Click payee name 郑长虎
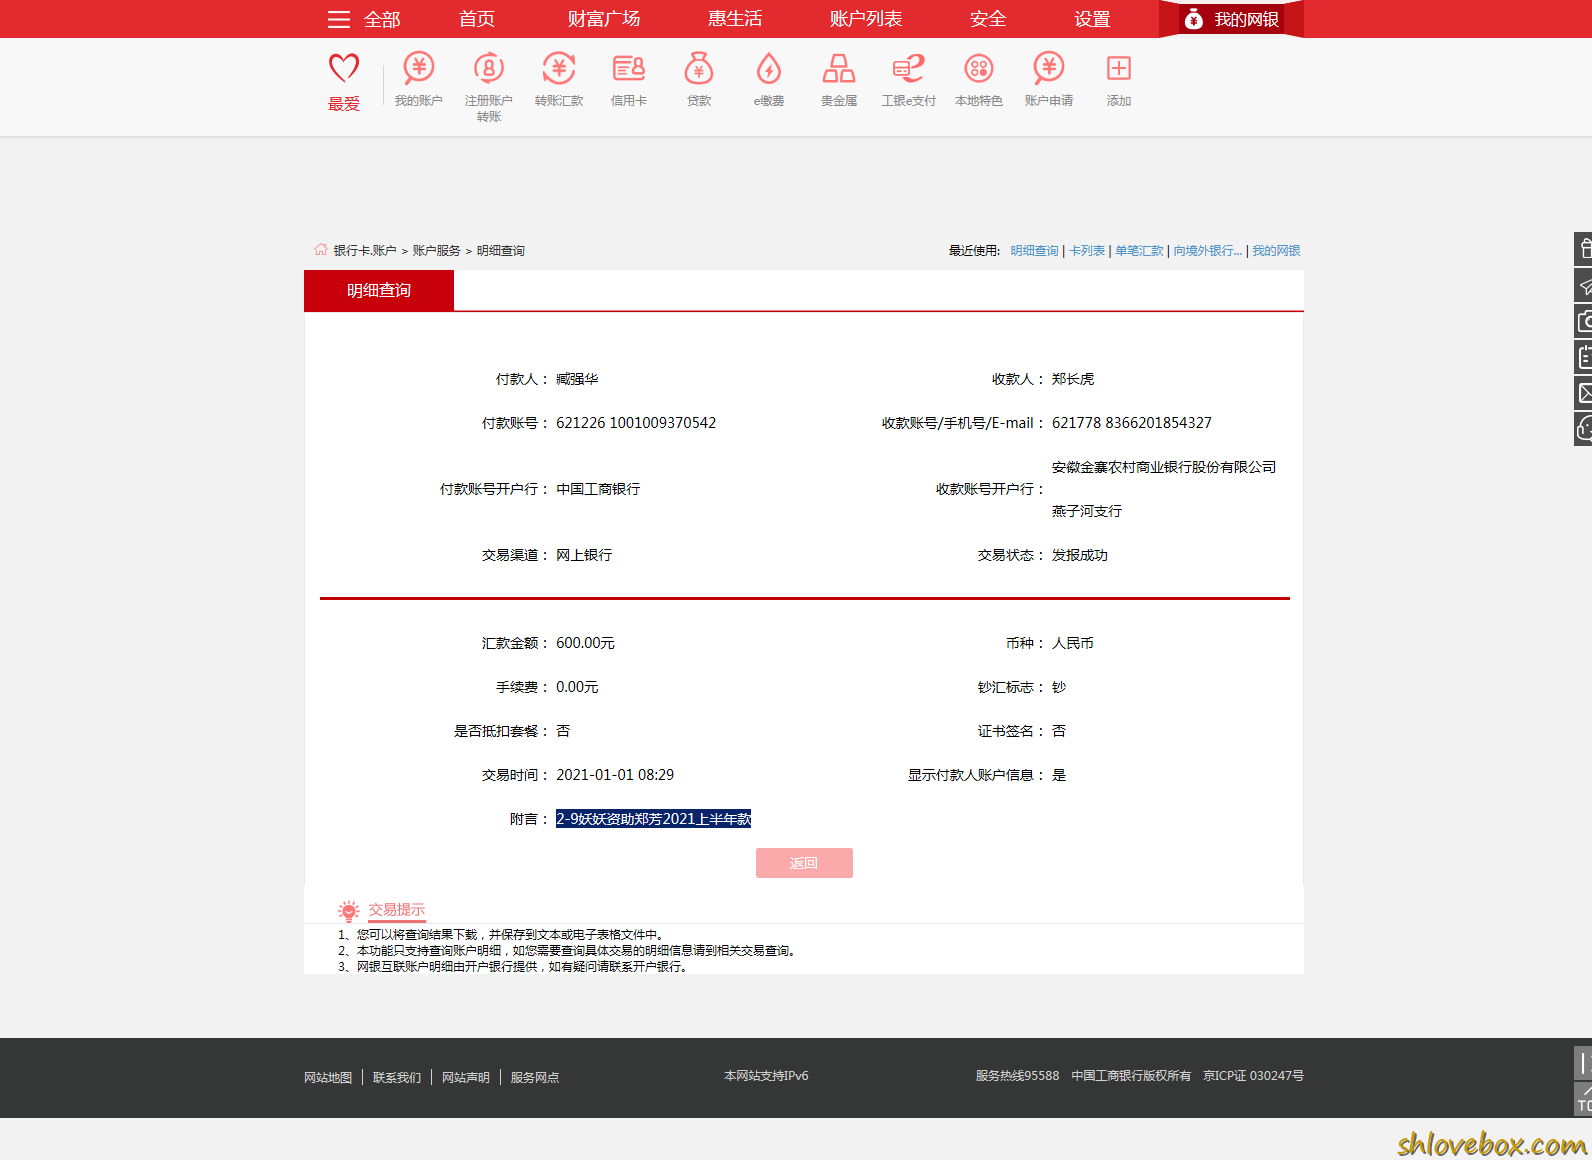This screenshot has width=1592, height=1160. (1073, 379)
